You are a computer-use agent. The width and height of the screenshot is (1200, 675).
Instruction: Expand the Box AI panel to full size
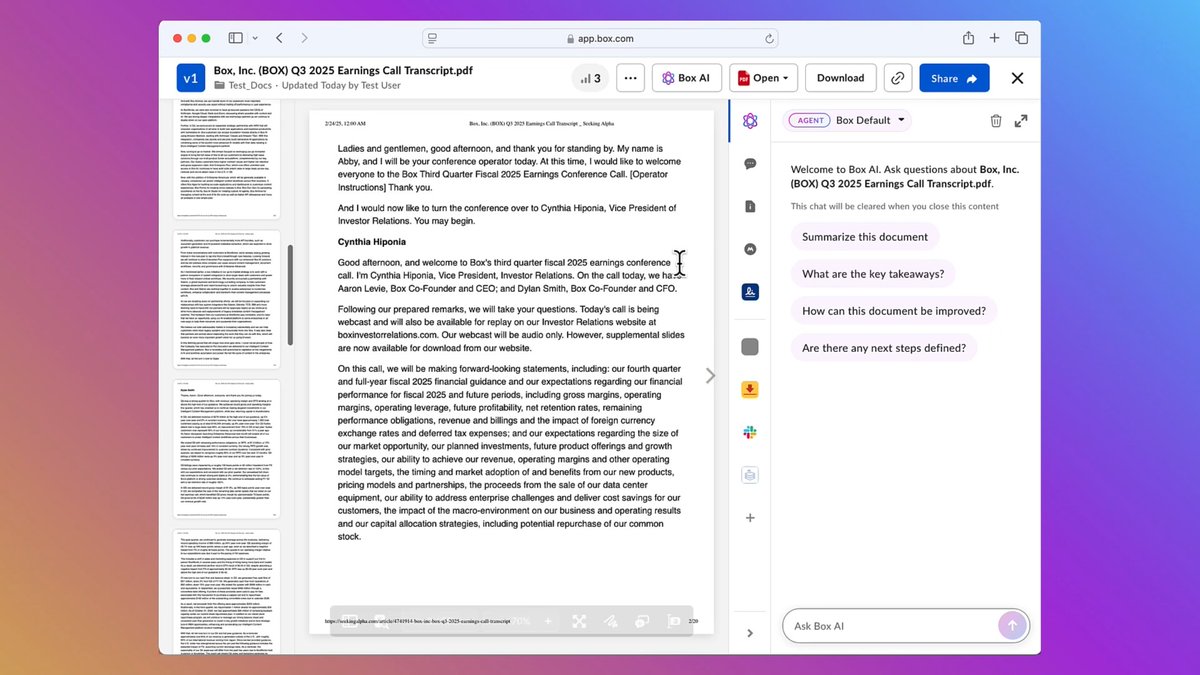coord(1021,120)
